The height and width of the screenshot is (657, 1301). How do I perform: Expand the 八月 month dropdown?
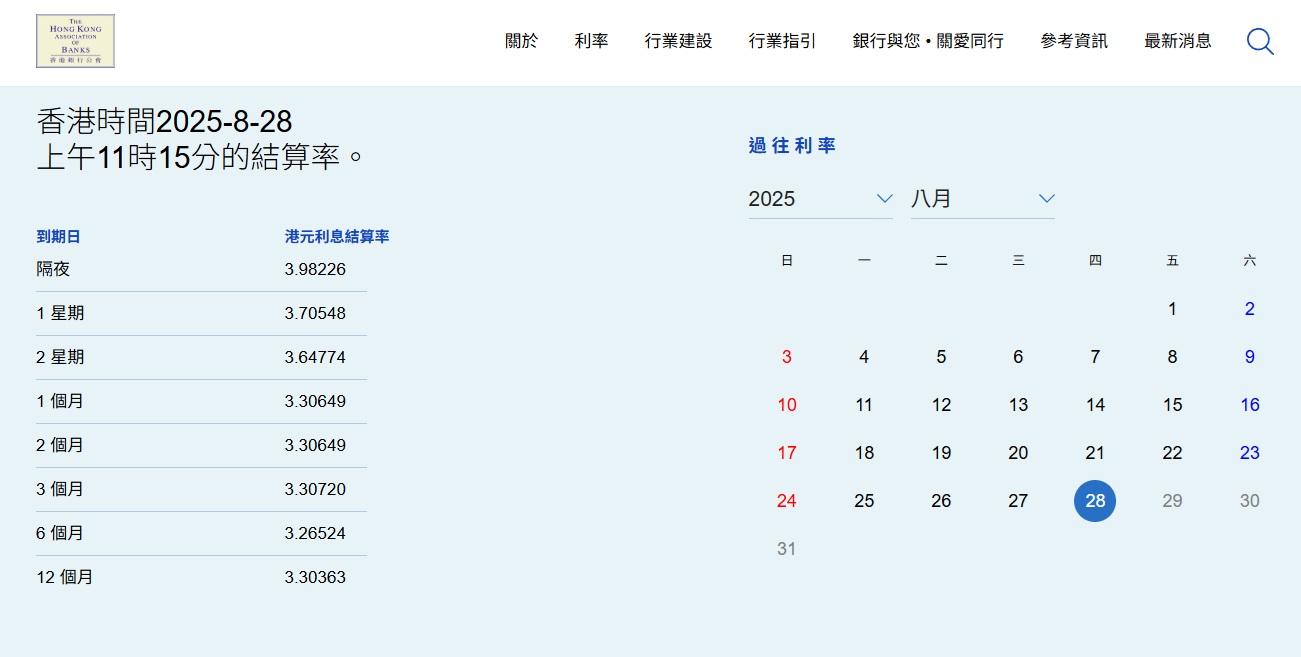tap(982, 199)
